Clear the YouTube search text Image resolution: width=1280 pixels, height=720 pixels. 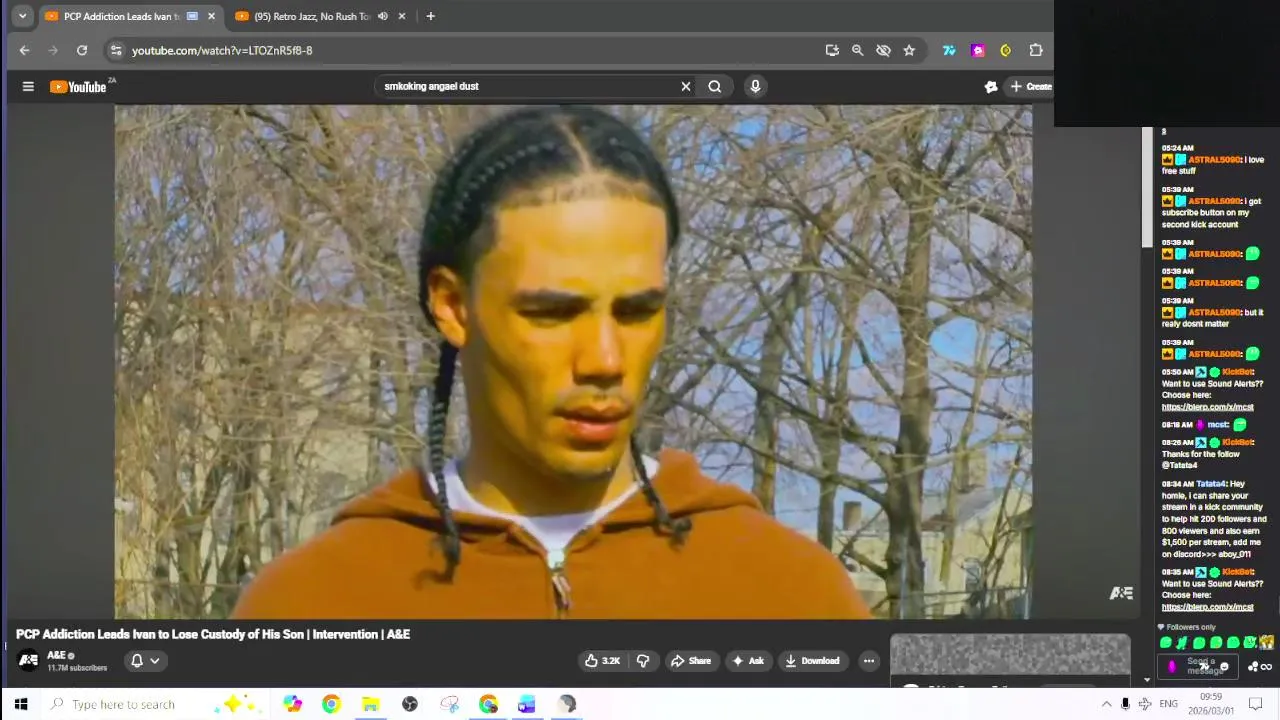pyautogui.click(x=686, y=86)
